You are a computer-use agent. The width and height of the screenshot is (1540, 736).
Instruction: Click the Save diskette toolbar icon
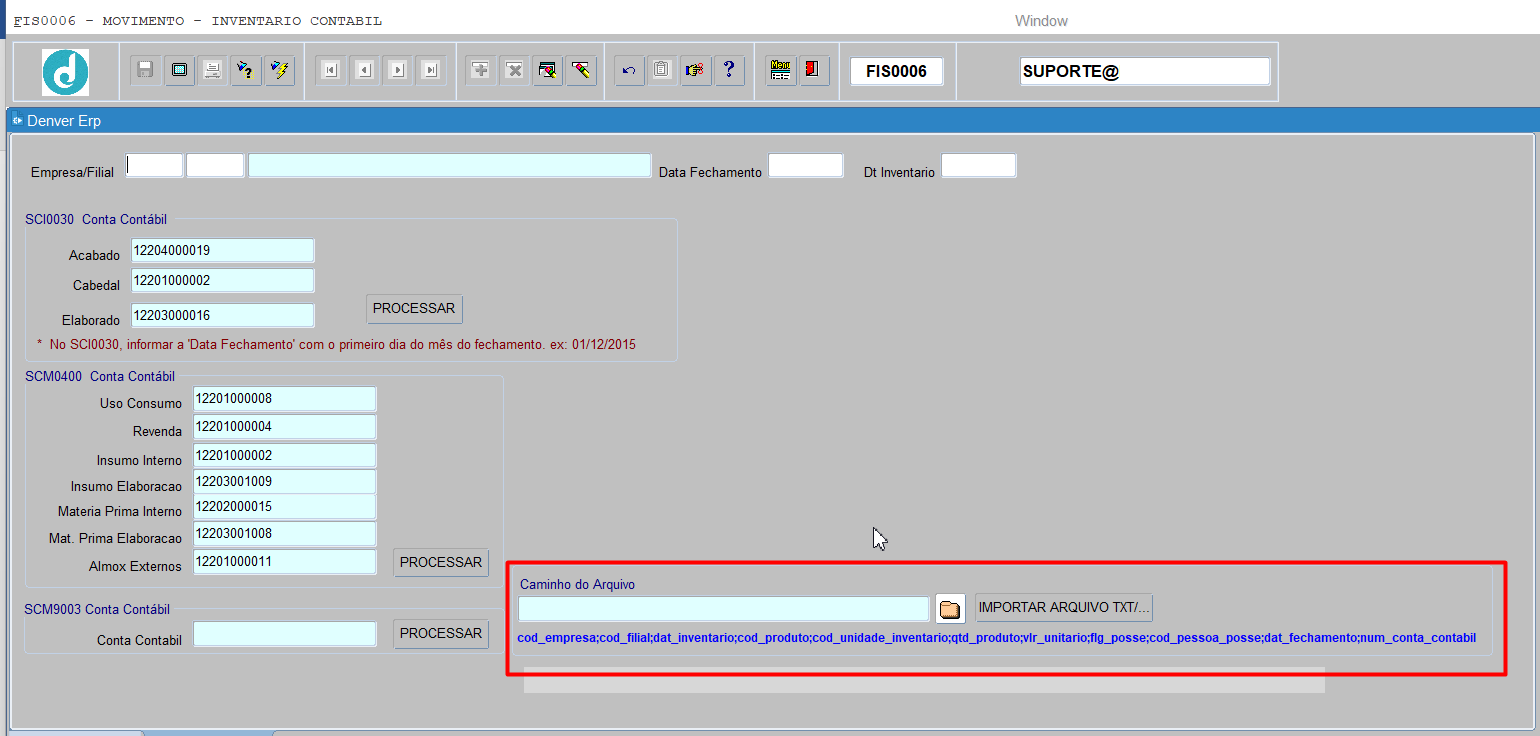pyautogui.click(x=145, y=70)
